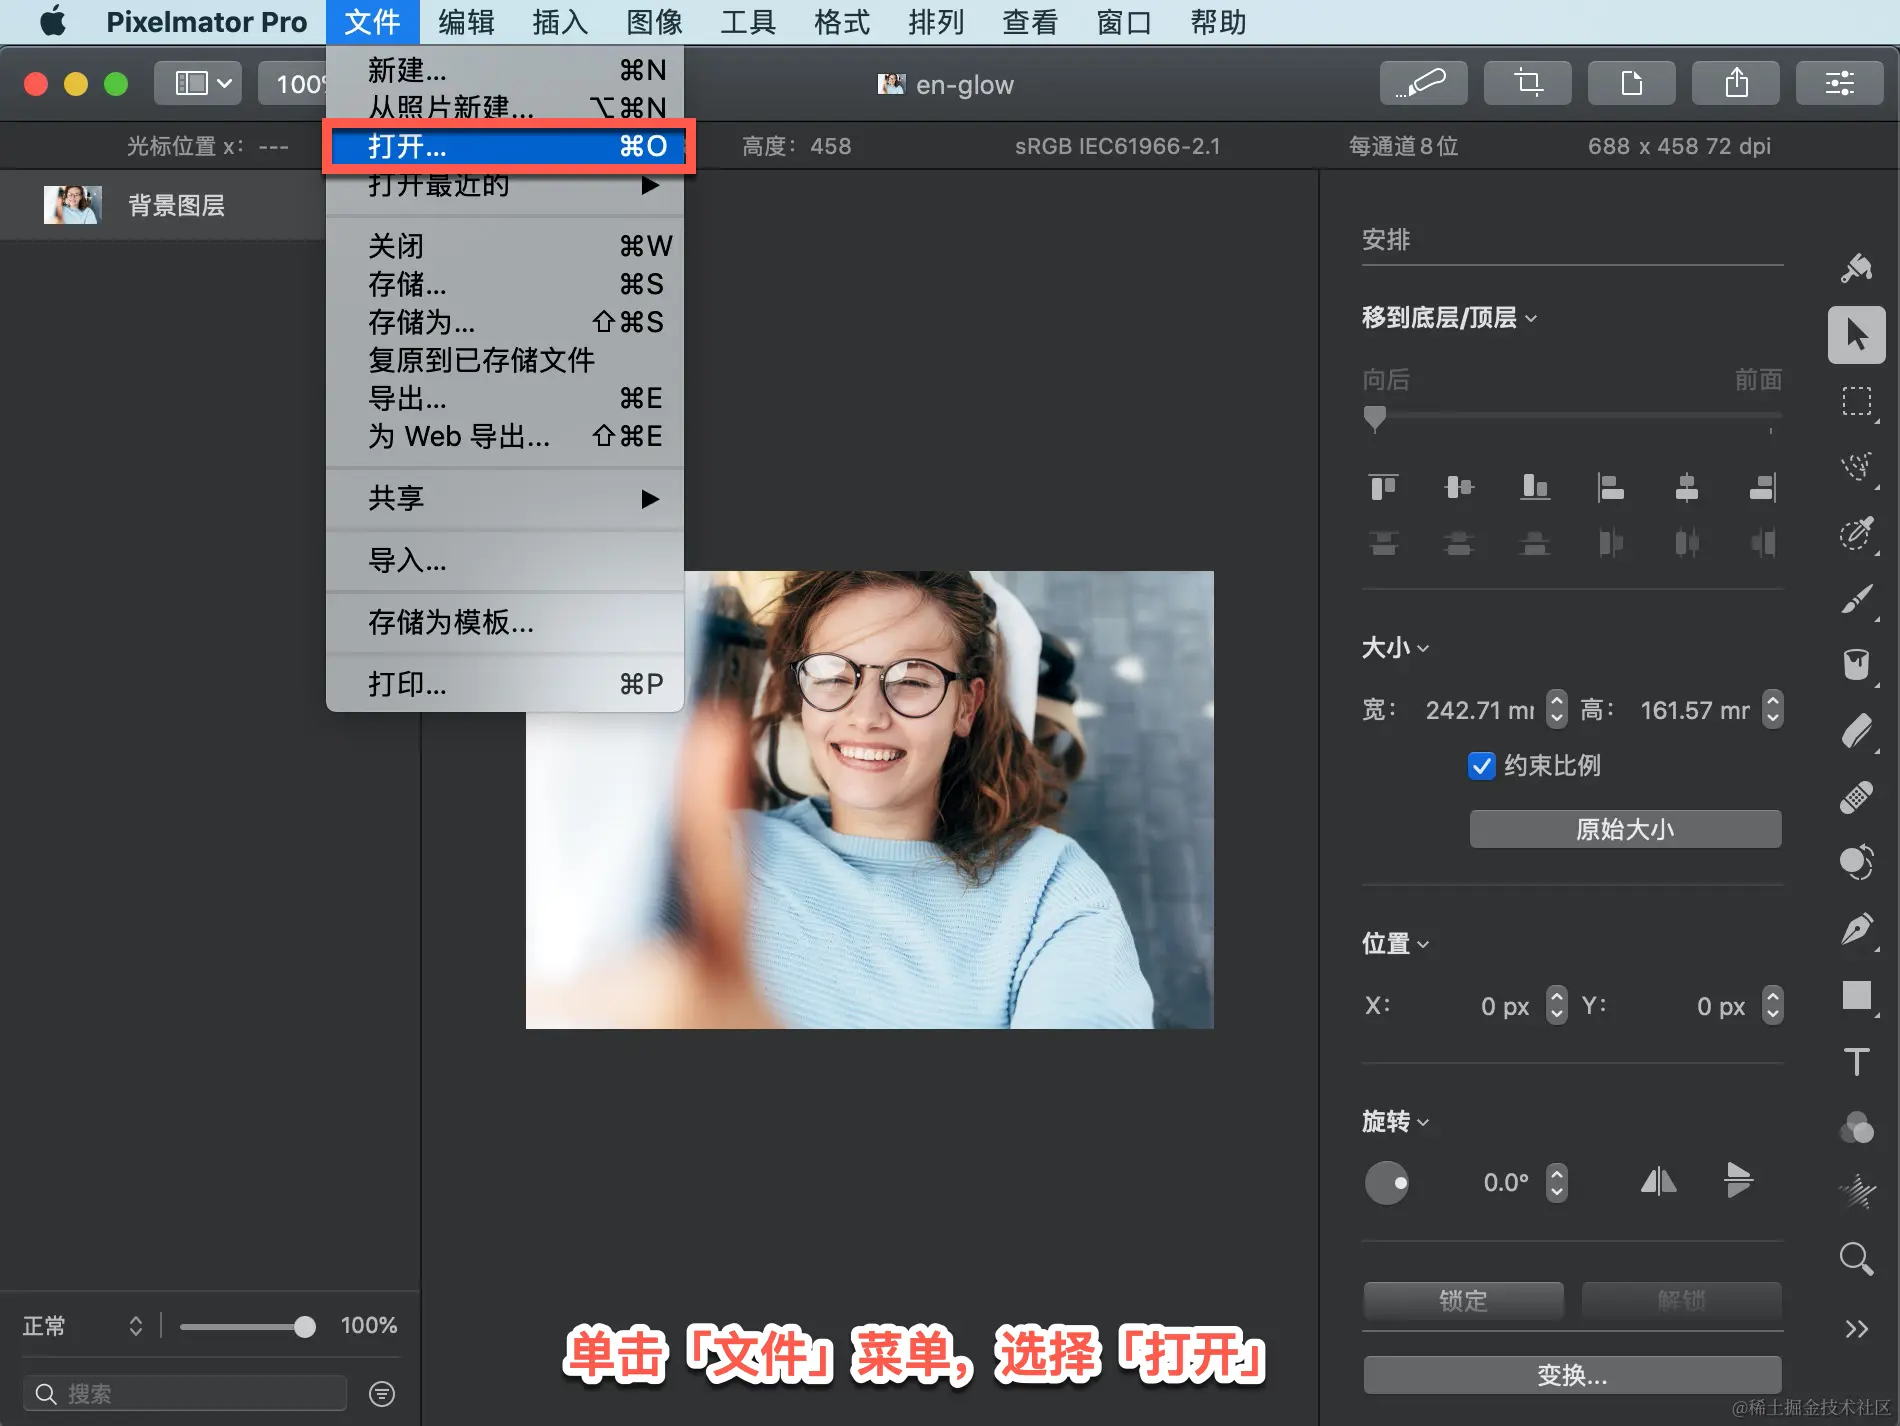Image resolution: width=1900 pixels, height=1426 pixels.
Task: Choose 为 Web 导出... menu item
Action: pos(505,436)
